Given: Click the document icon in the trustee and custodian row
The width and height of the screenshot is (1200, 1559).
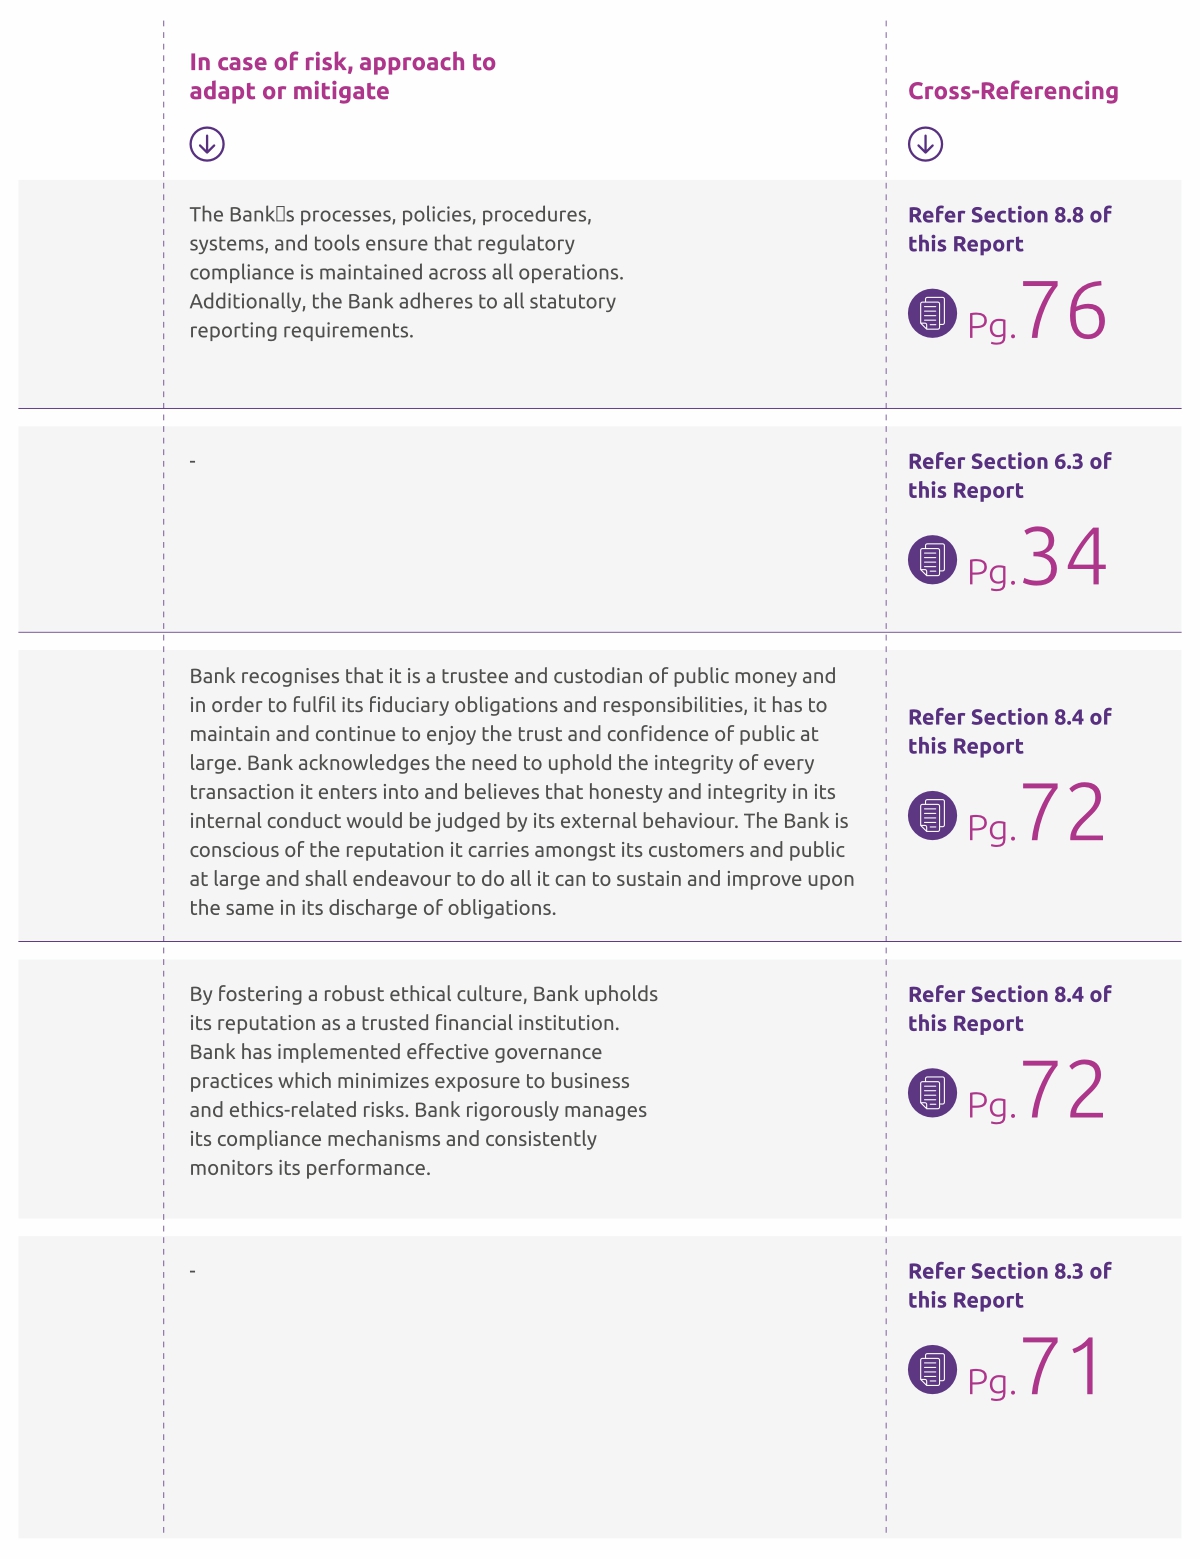Looking at the screenshot, I should point(932,815).
